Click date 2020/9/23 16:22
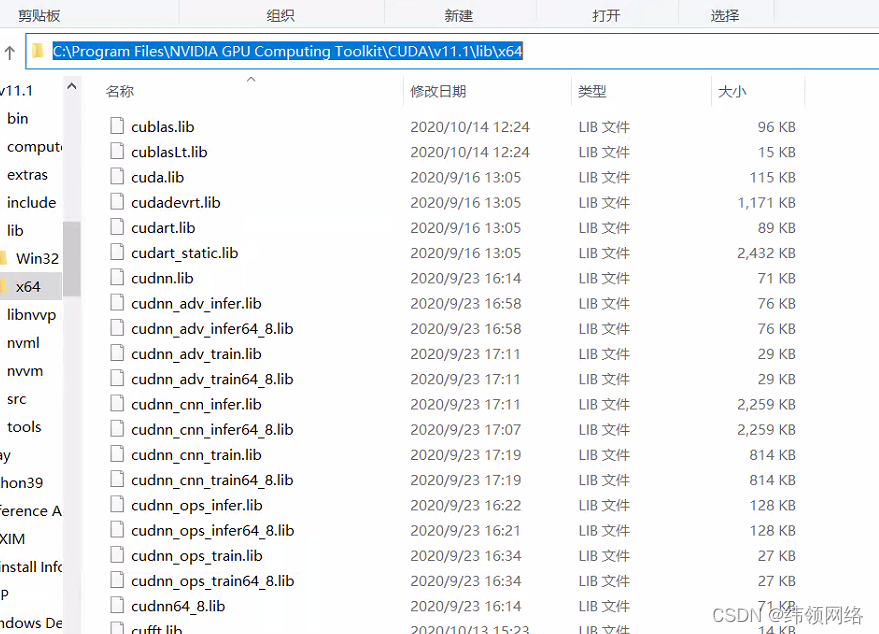This screenshot has height=634, width=879. 465,505
